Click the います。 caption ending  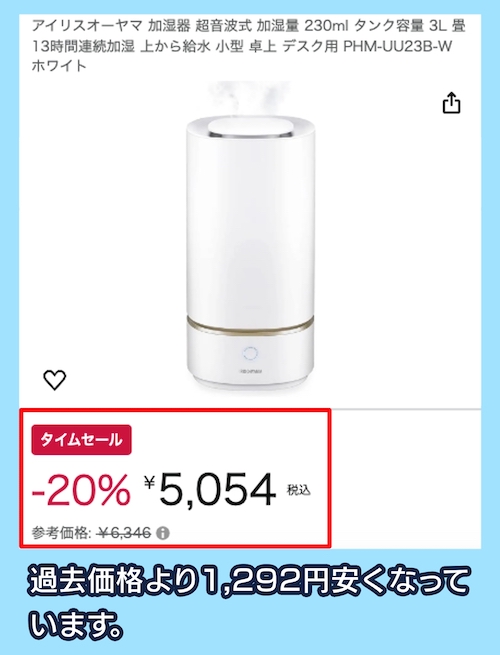(77, 625)
